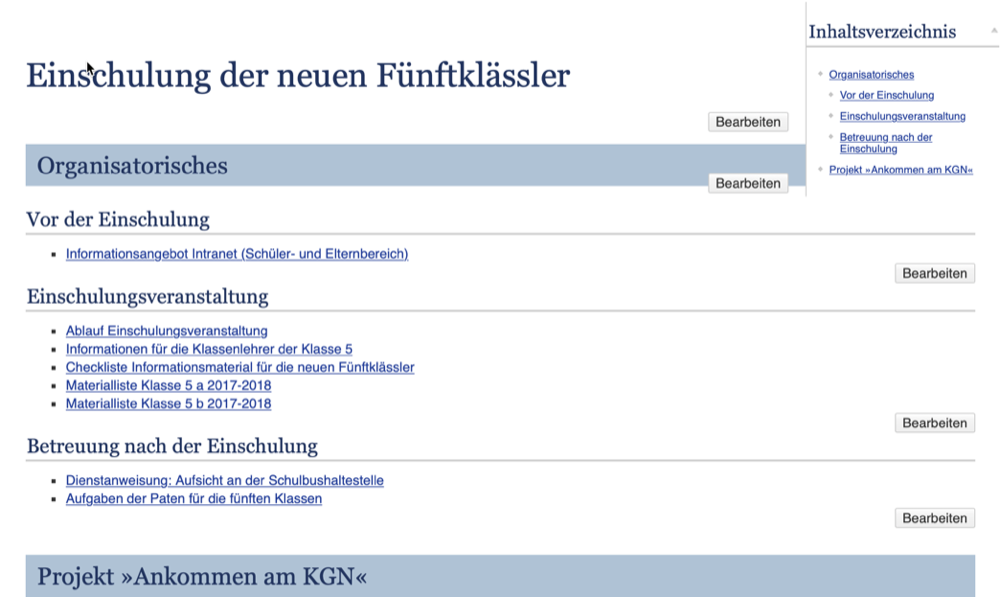Go to Betreuung nach der Einschulung contents entry
This screenshot has width=1000, height=597.
point(886,143)
